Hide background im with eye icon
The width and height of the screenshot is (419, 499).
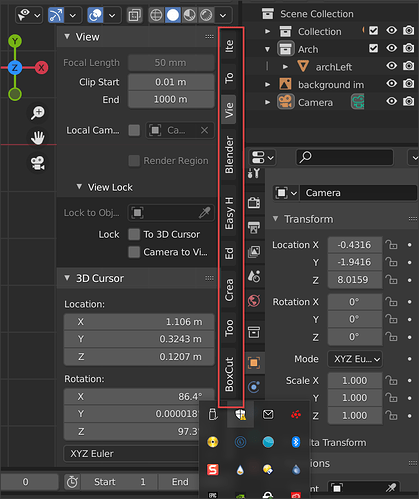392,84
